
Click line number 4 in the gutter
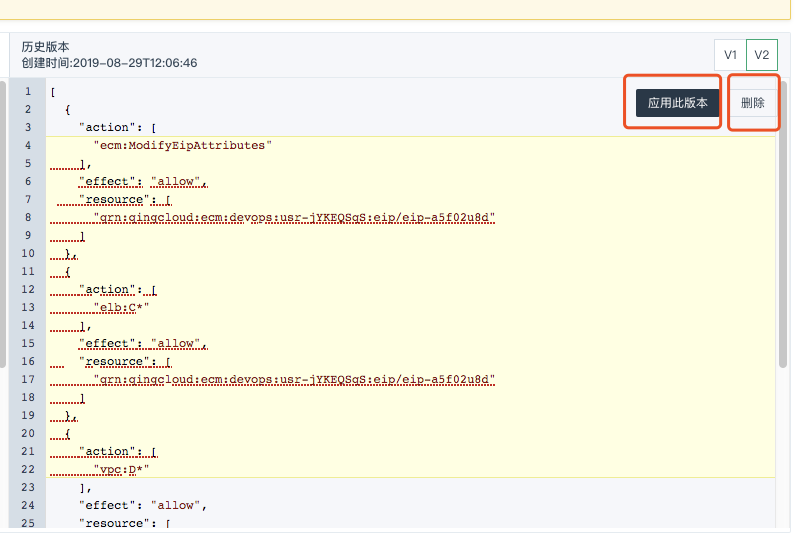[x=28, y=146]
